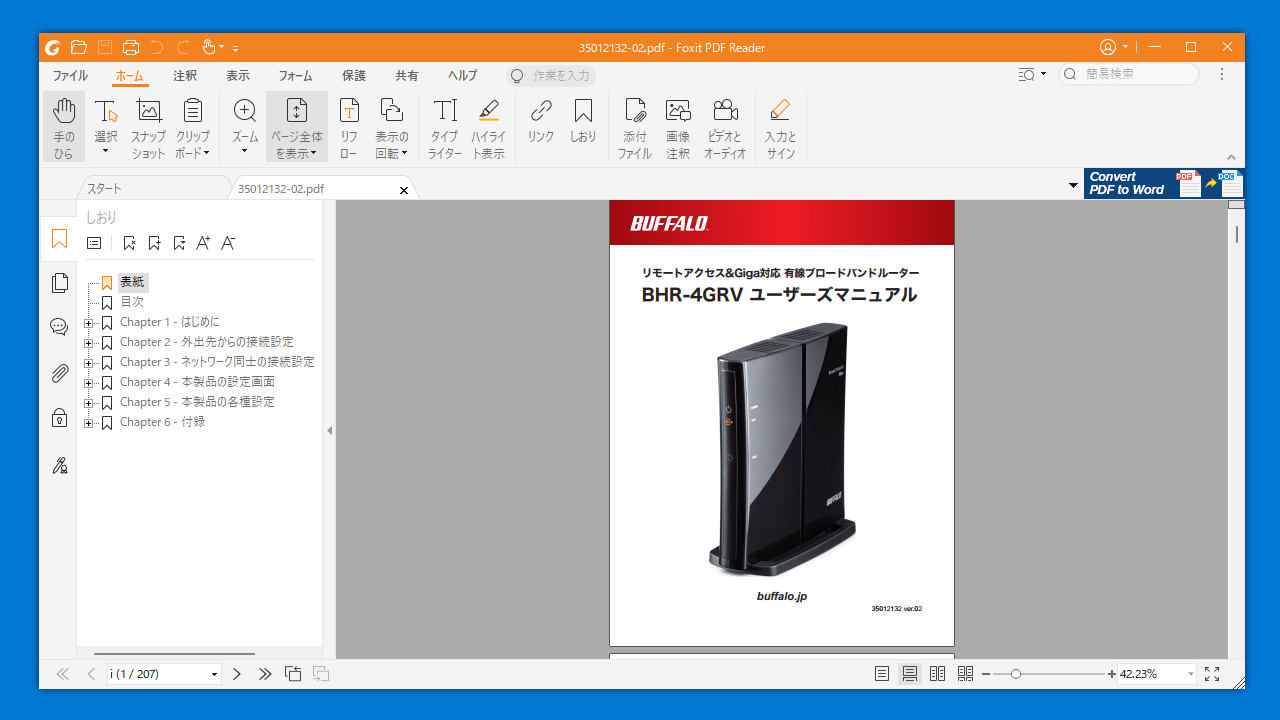Viewport: 1280px width, 720px height.
Task: Click the Convert PDF to Word banner
Action: [1164, 183]
